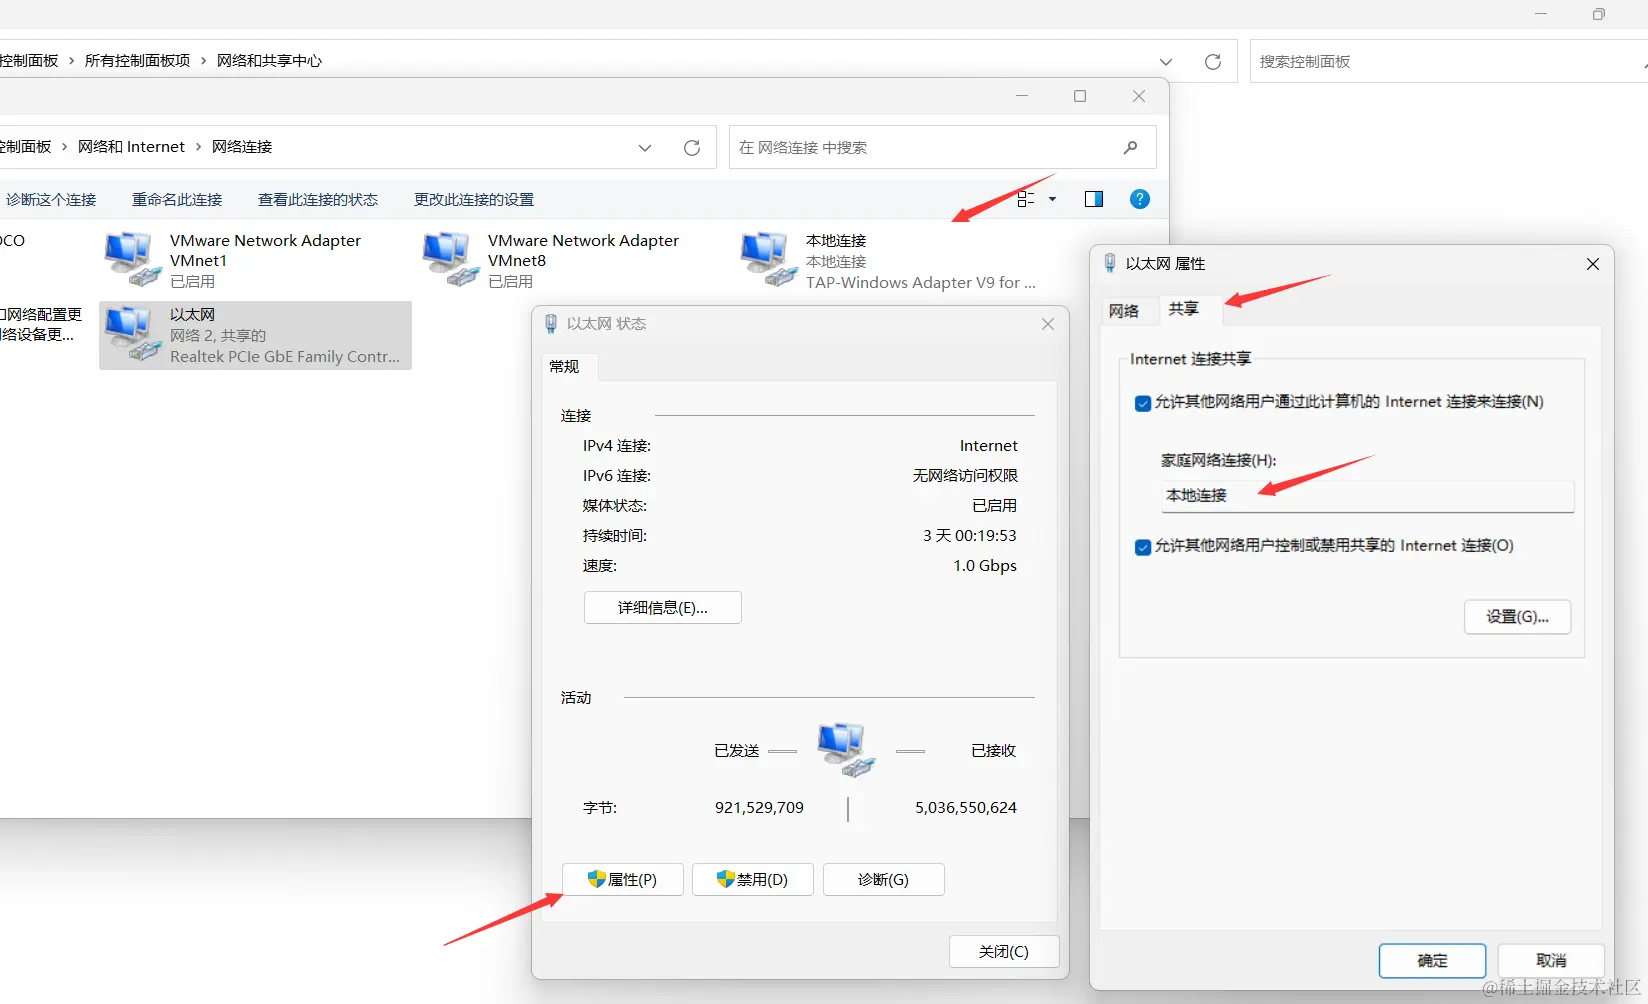
Task: Open the view options dropdown arrow
Action: pos(1052,199)
